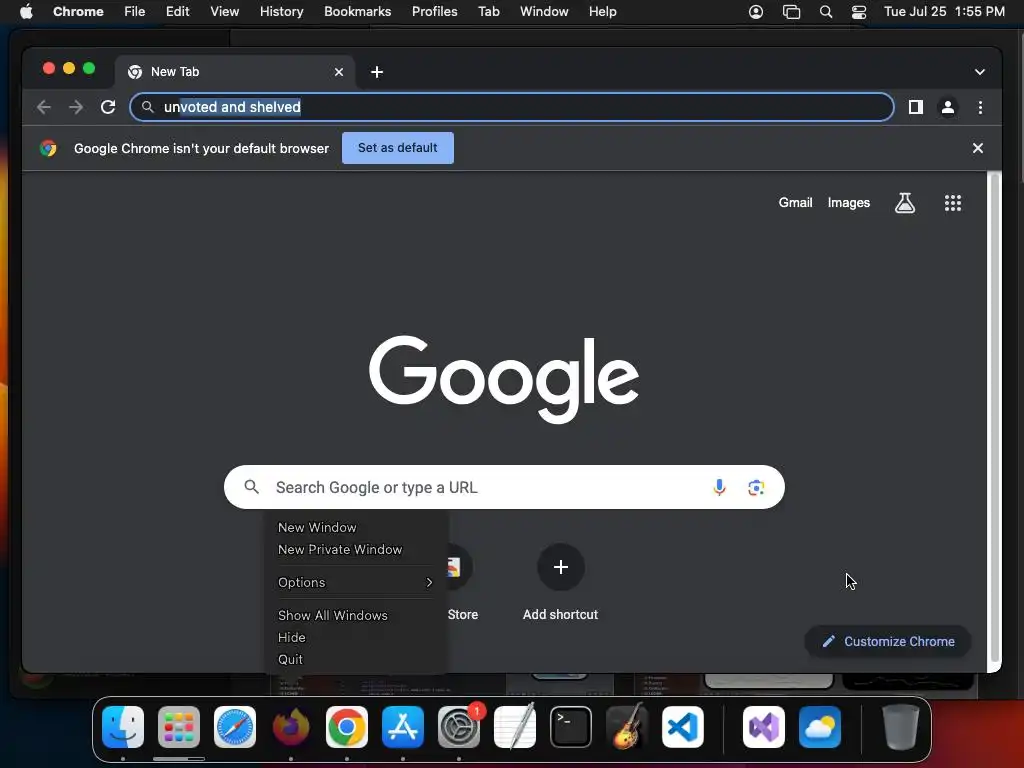
Task: Go back with the back arrow
Action: (x=44, y=107)
